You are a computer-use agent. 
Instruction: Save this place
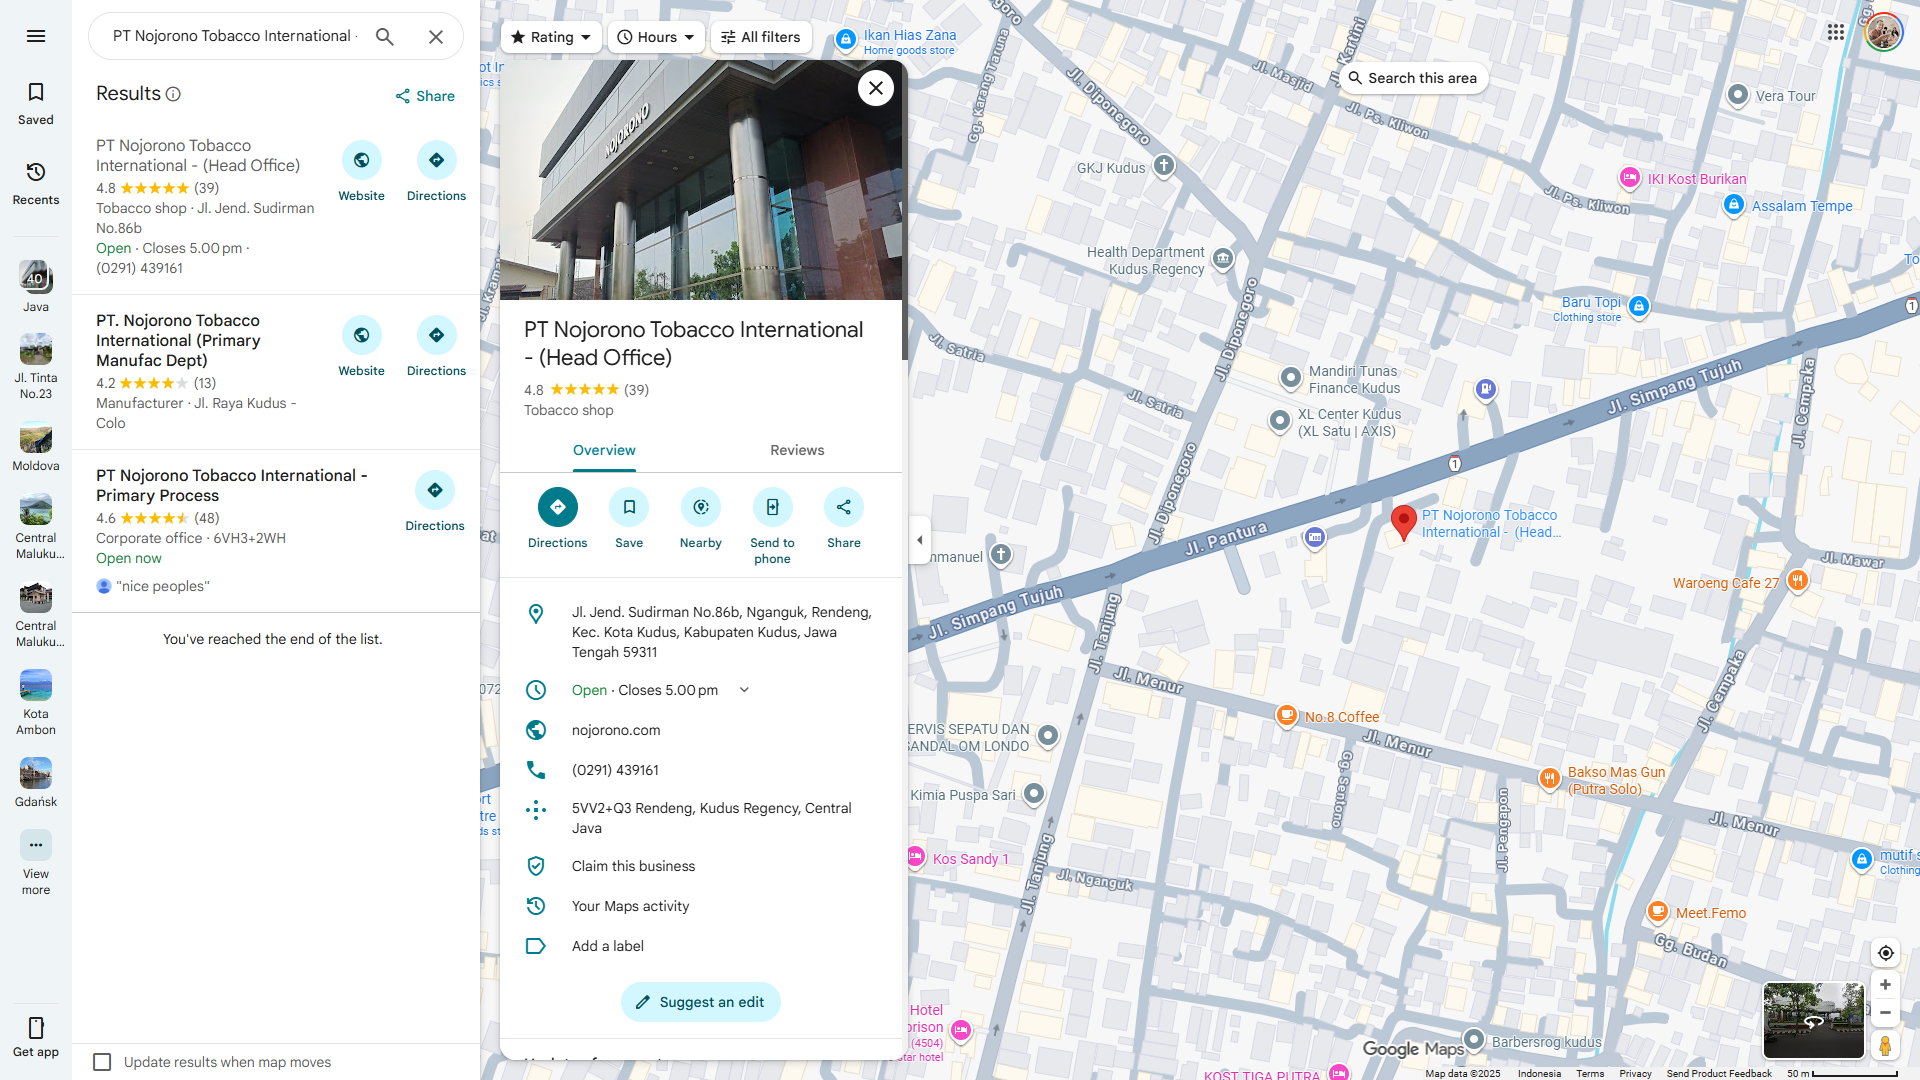click(x=629, y=519)
